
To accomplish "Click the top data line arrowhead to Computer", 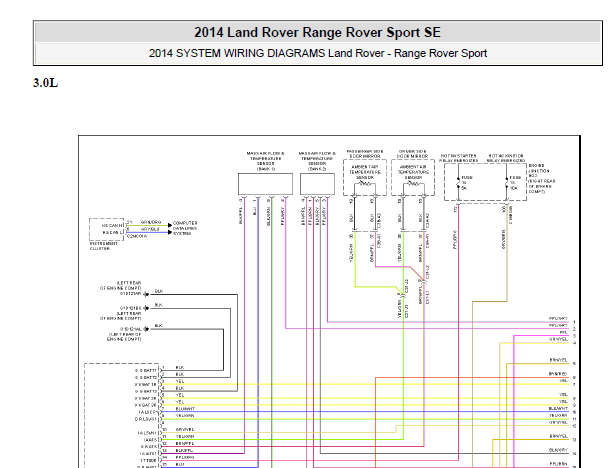I will point(170,225).
